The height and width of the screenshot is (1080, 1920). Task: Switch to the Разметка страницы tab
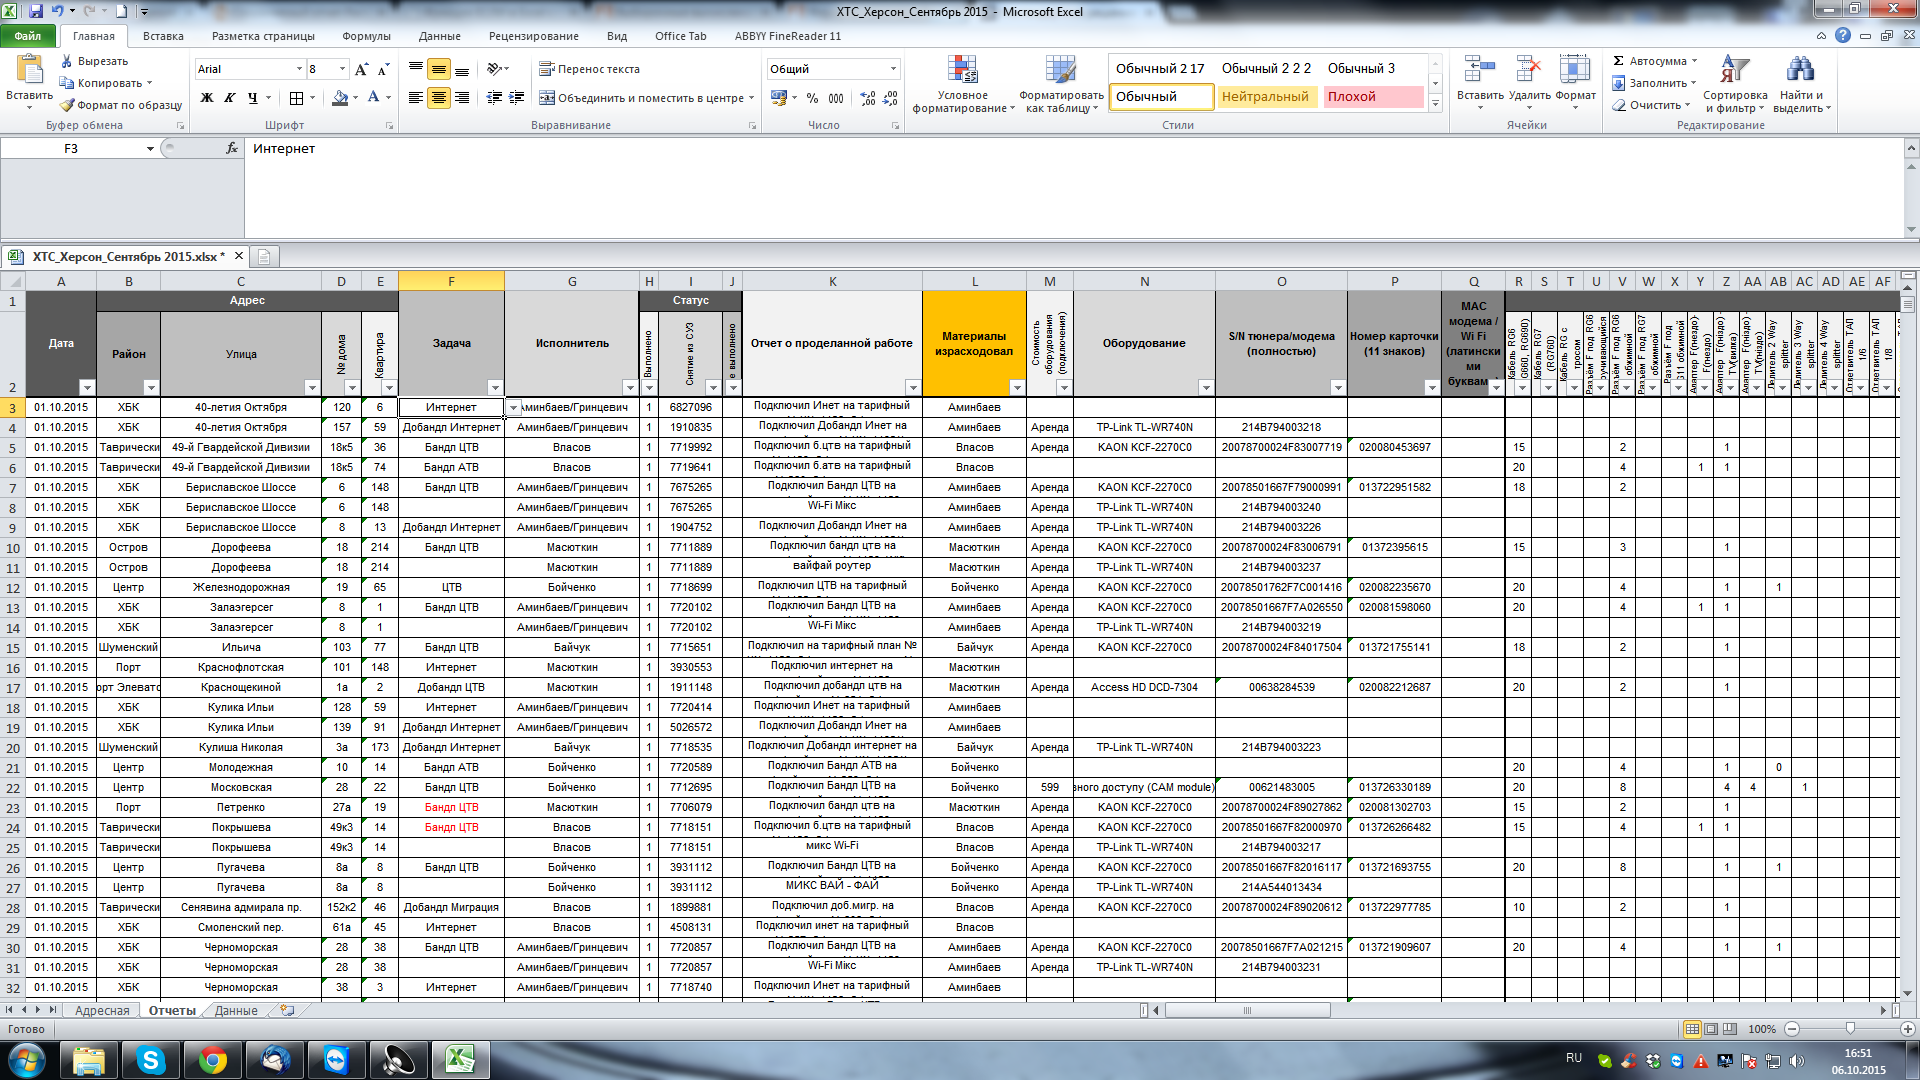[263, 36]
